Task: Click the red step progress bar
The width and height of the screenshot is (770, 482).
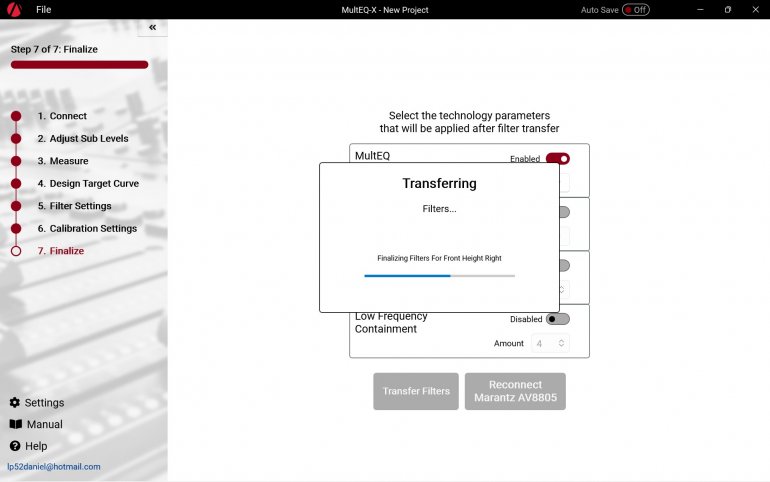Action: pos(80,65)
